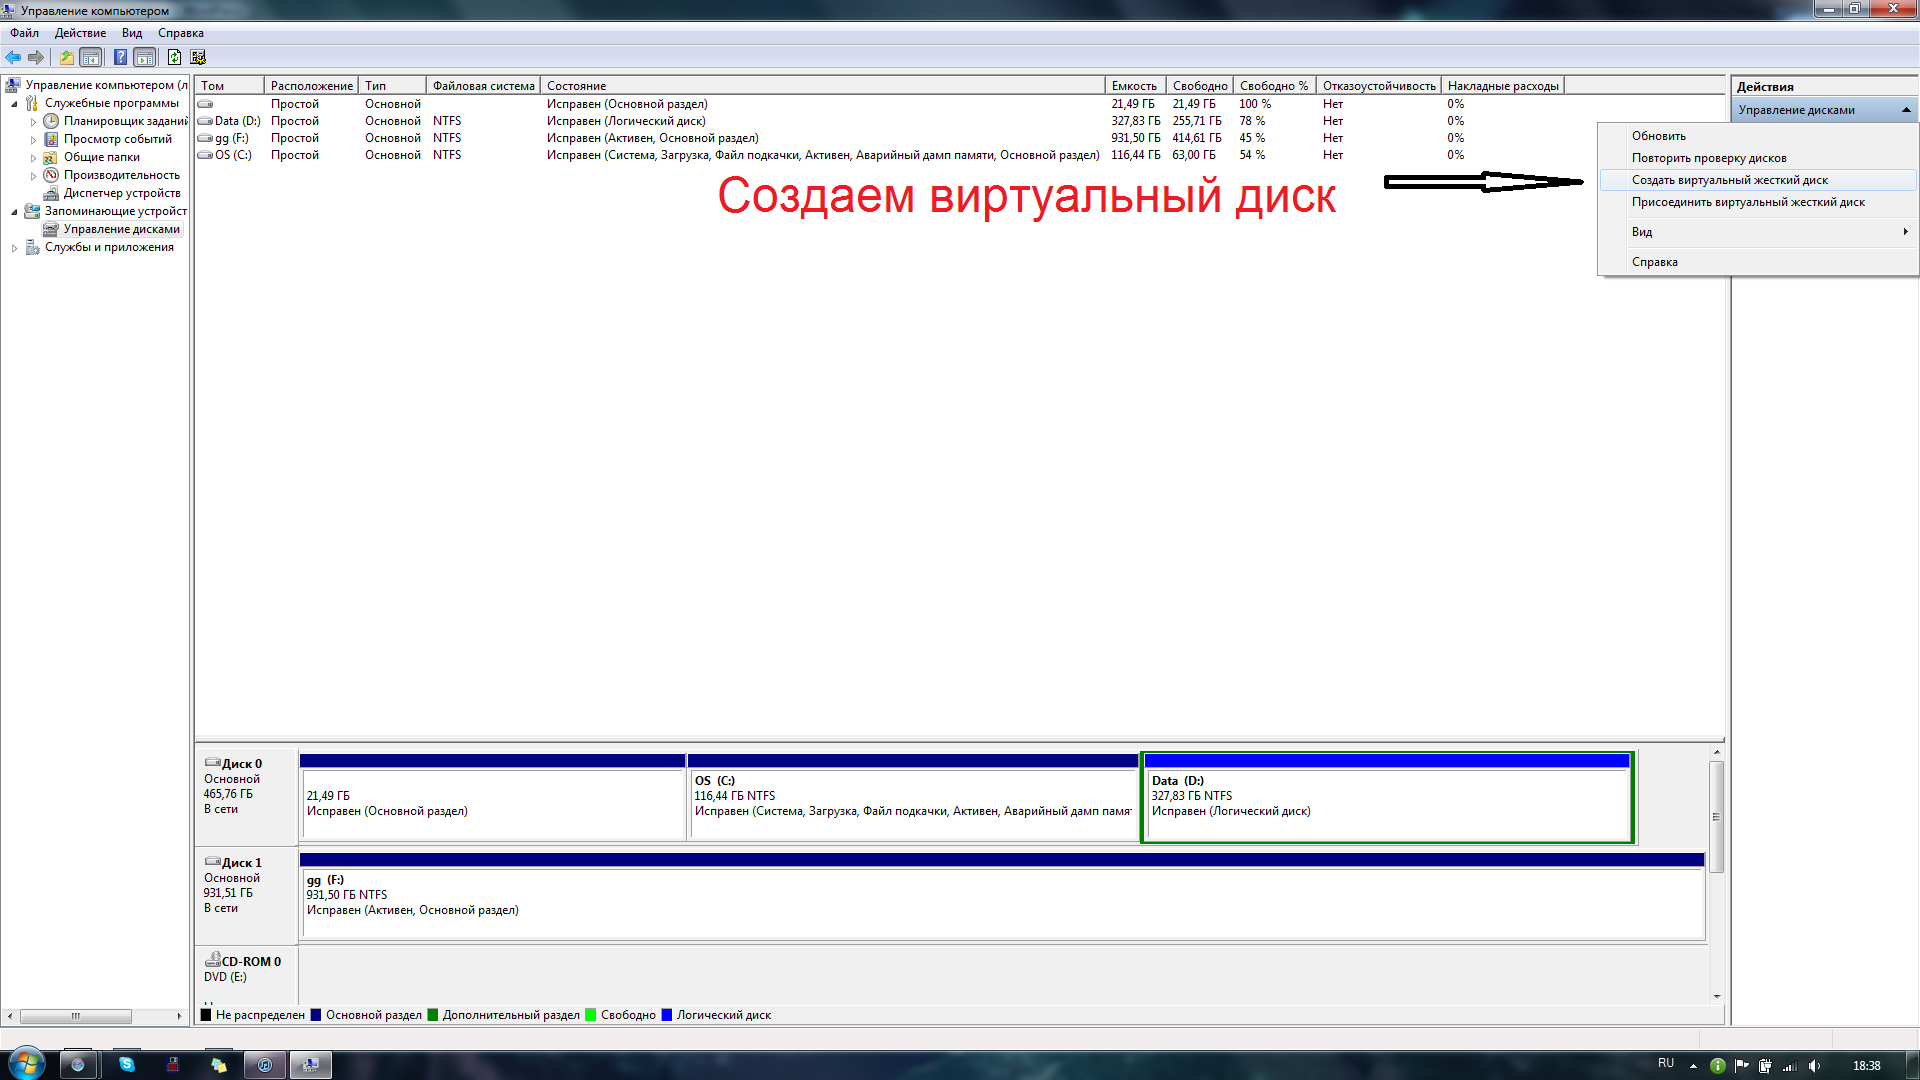
Task: Click Присоединить виртуальный жесткий диск
Action: 1747,202
